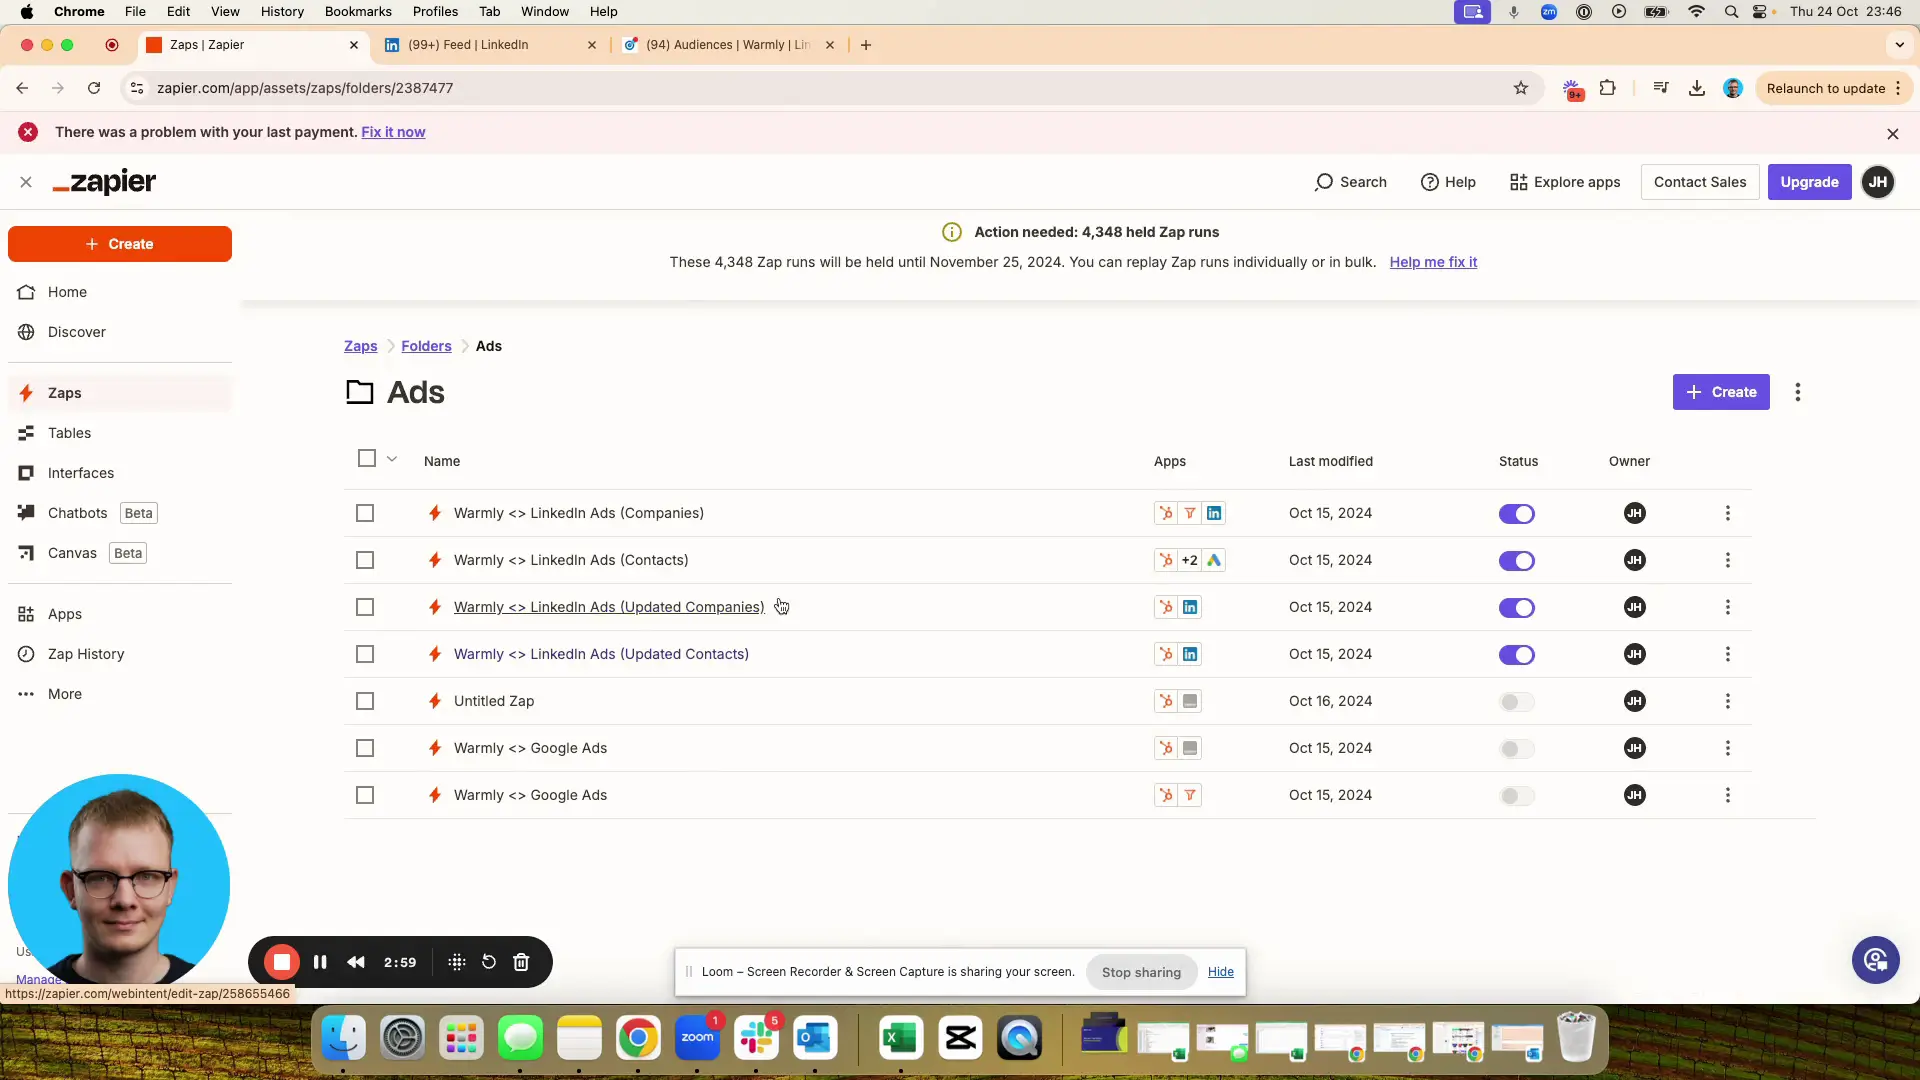Viewport: 1920px width, 1080px height.
Task: Rewind the Loom recording
Action: 356,962
